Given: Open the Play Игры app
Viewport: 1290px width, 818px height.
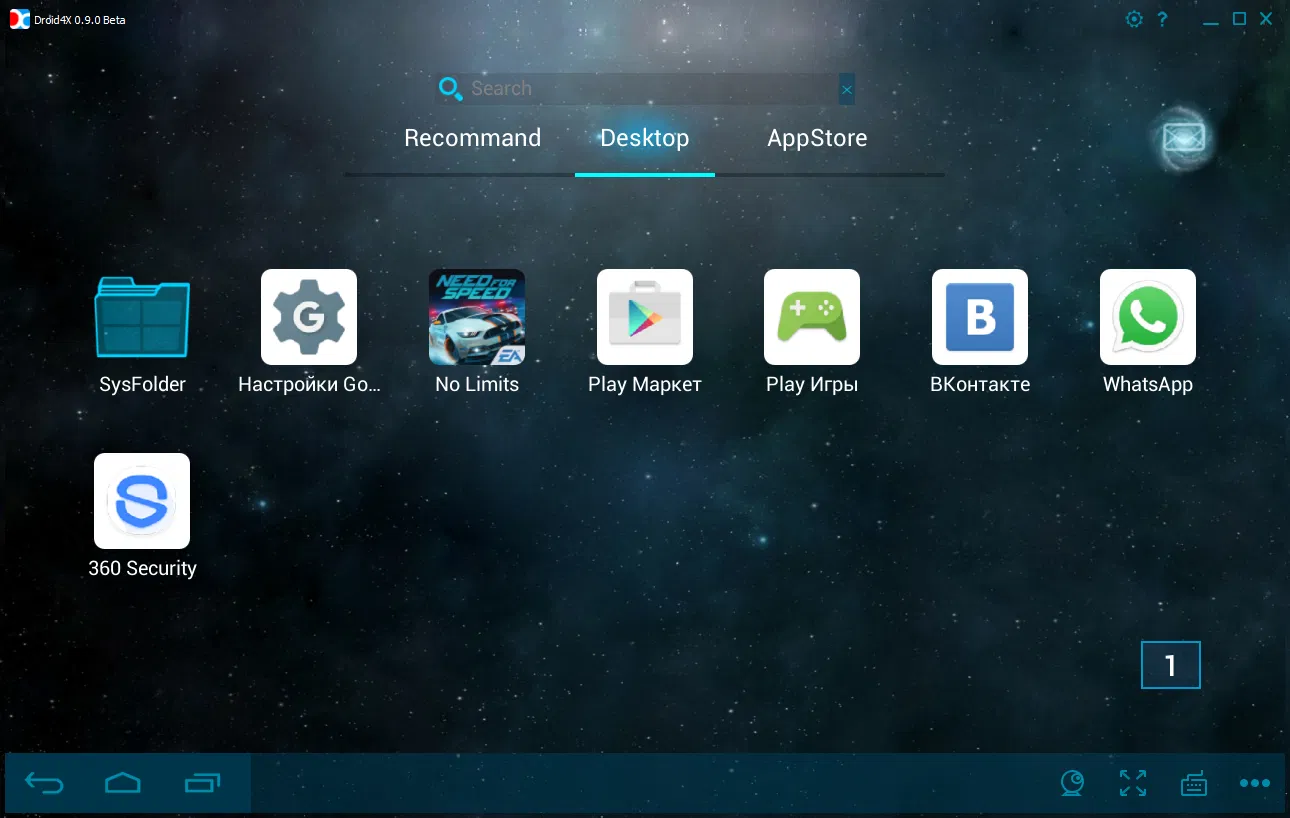Looking at the screenshot, I should (x=812, y=317).
